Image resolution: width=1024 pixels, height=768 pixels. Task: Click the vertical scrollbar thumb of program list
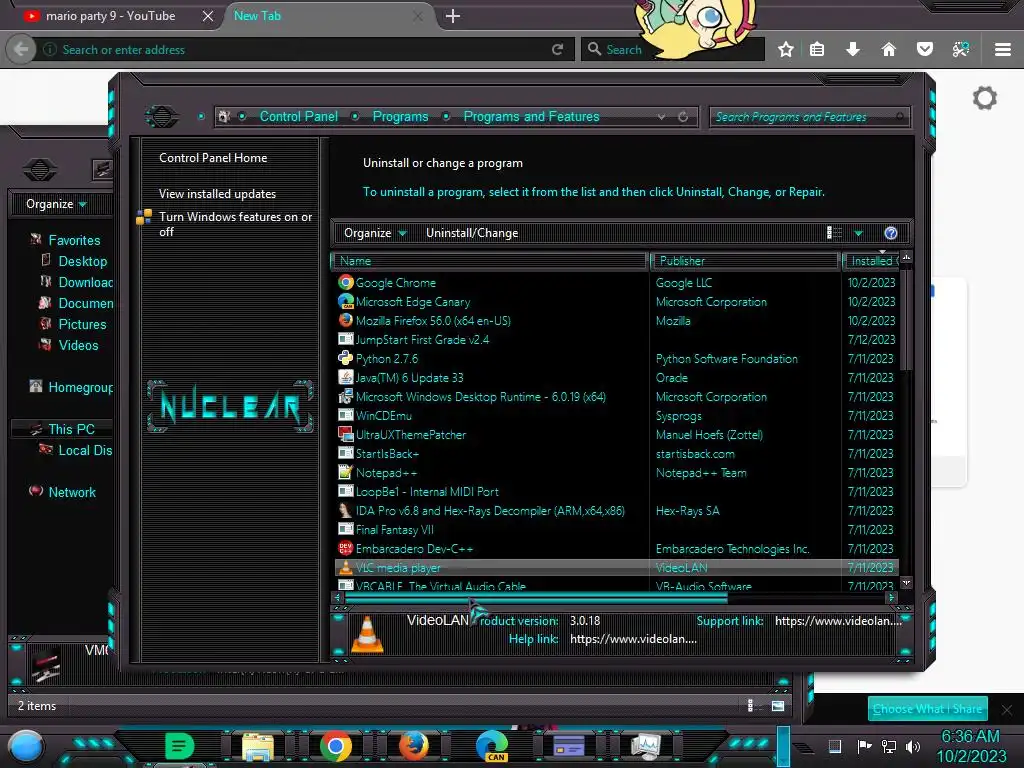906,319
